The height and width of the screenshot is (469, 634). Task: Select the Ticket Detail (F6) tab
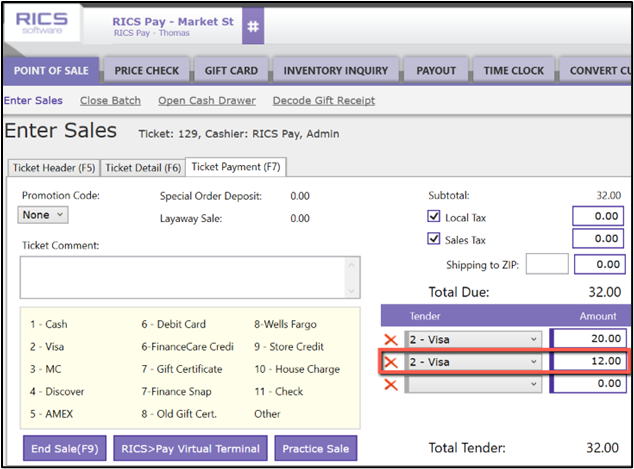pos(143,168)
